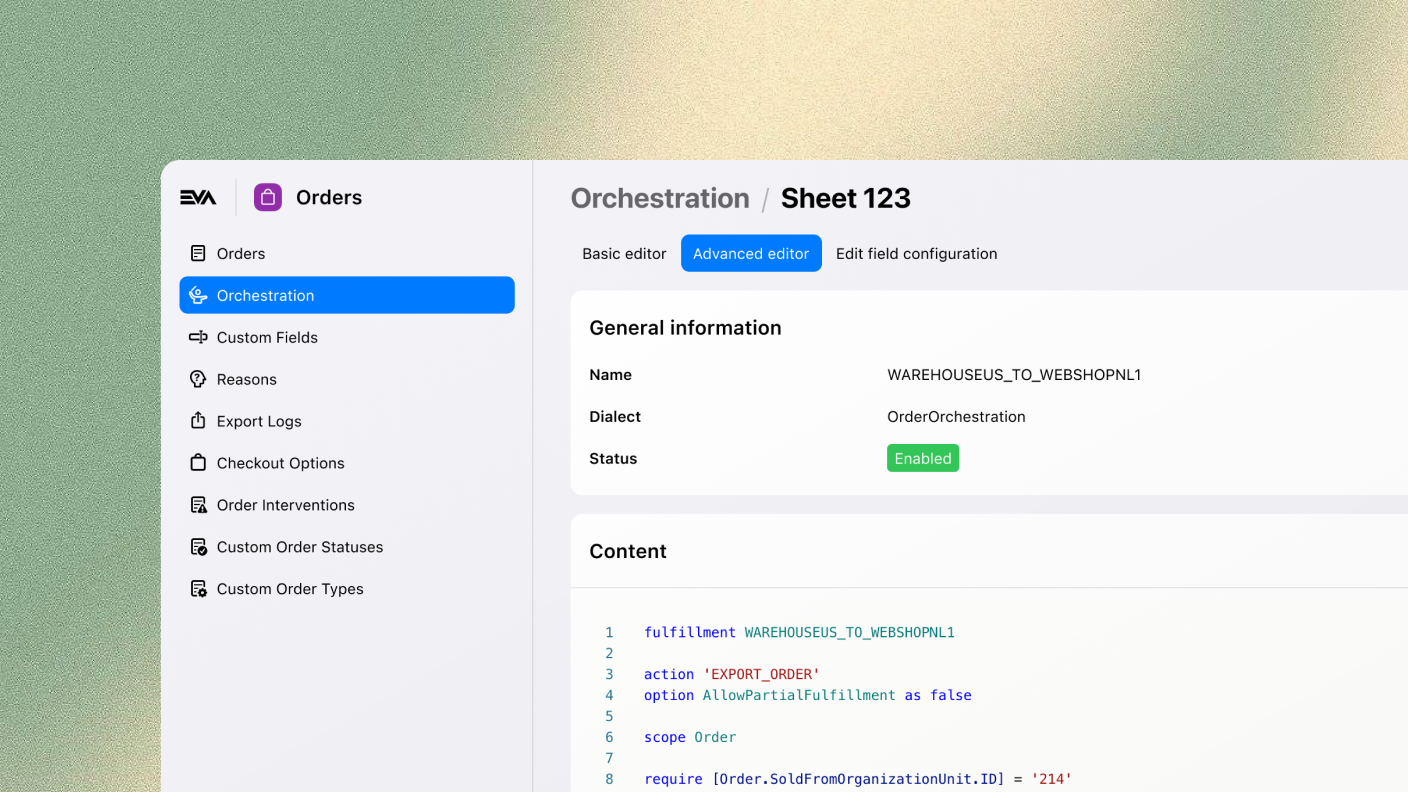1408x792 pixels.
Task: Open Export Logs
Action: click(347, 421)
